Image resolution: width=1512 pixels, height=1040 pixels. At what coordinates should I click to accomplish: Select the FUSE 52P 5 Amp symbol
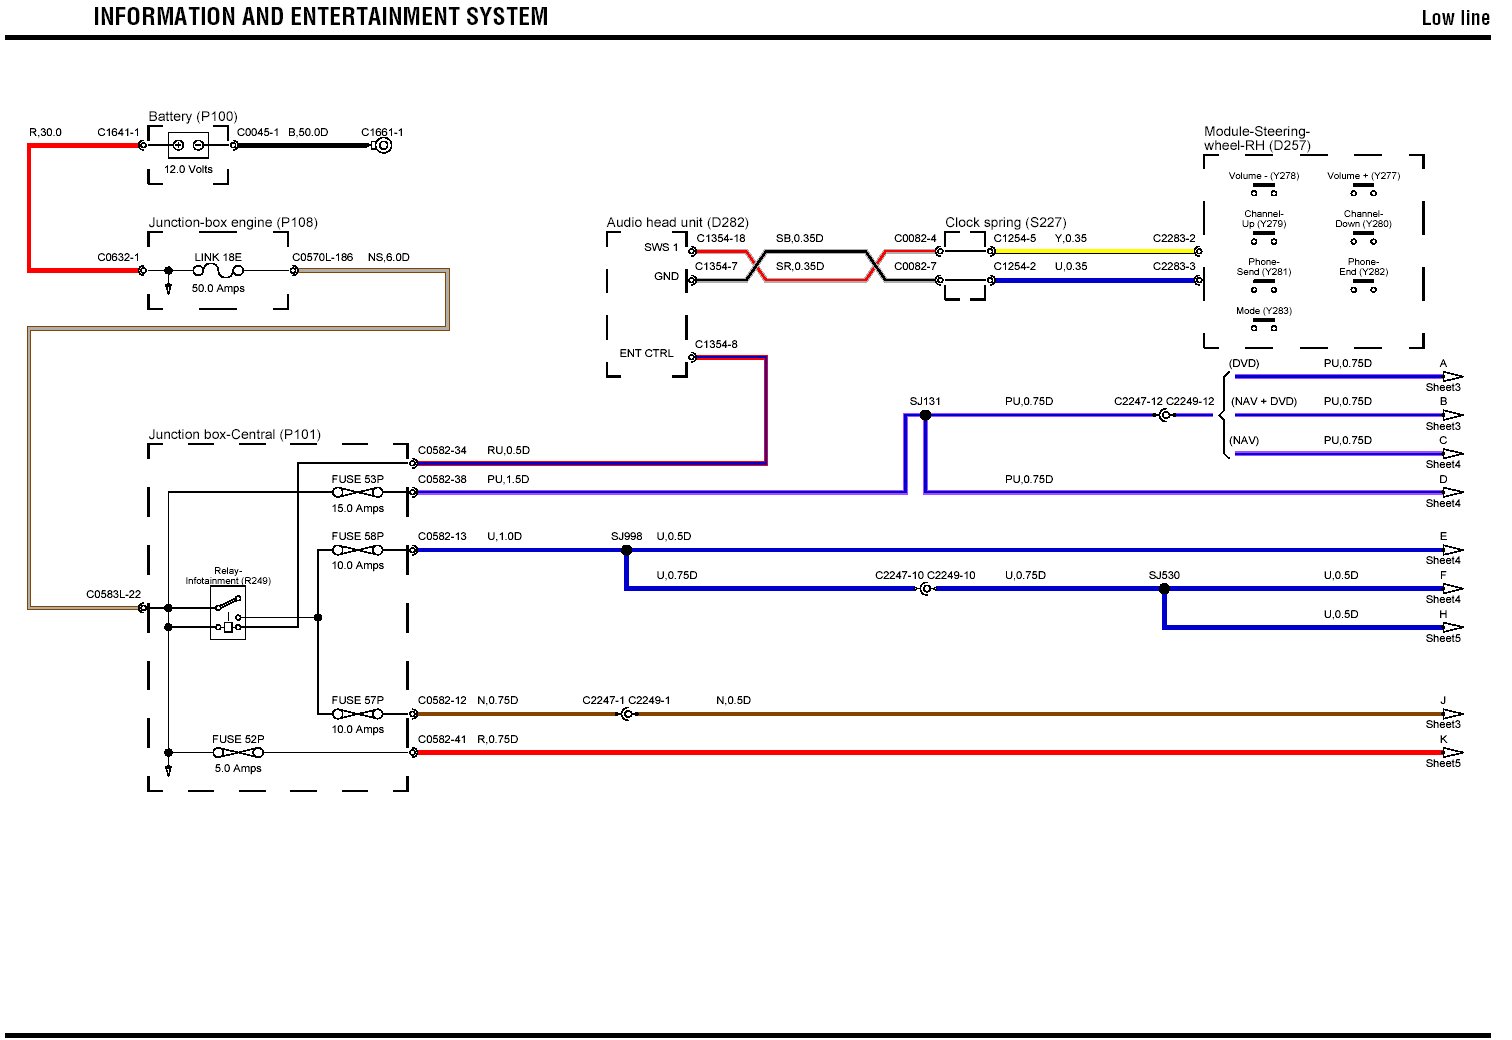[238, 753]
